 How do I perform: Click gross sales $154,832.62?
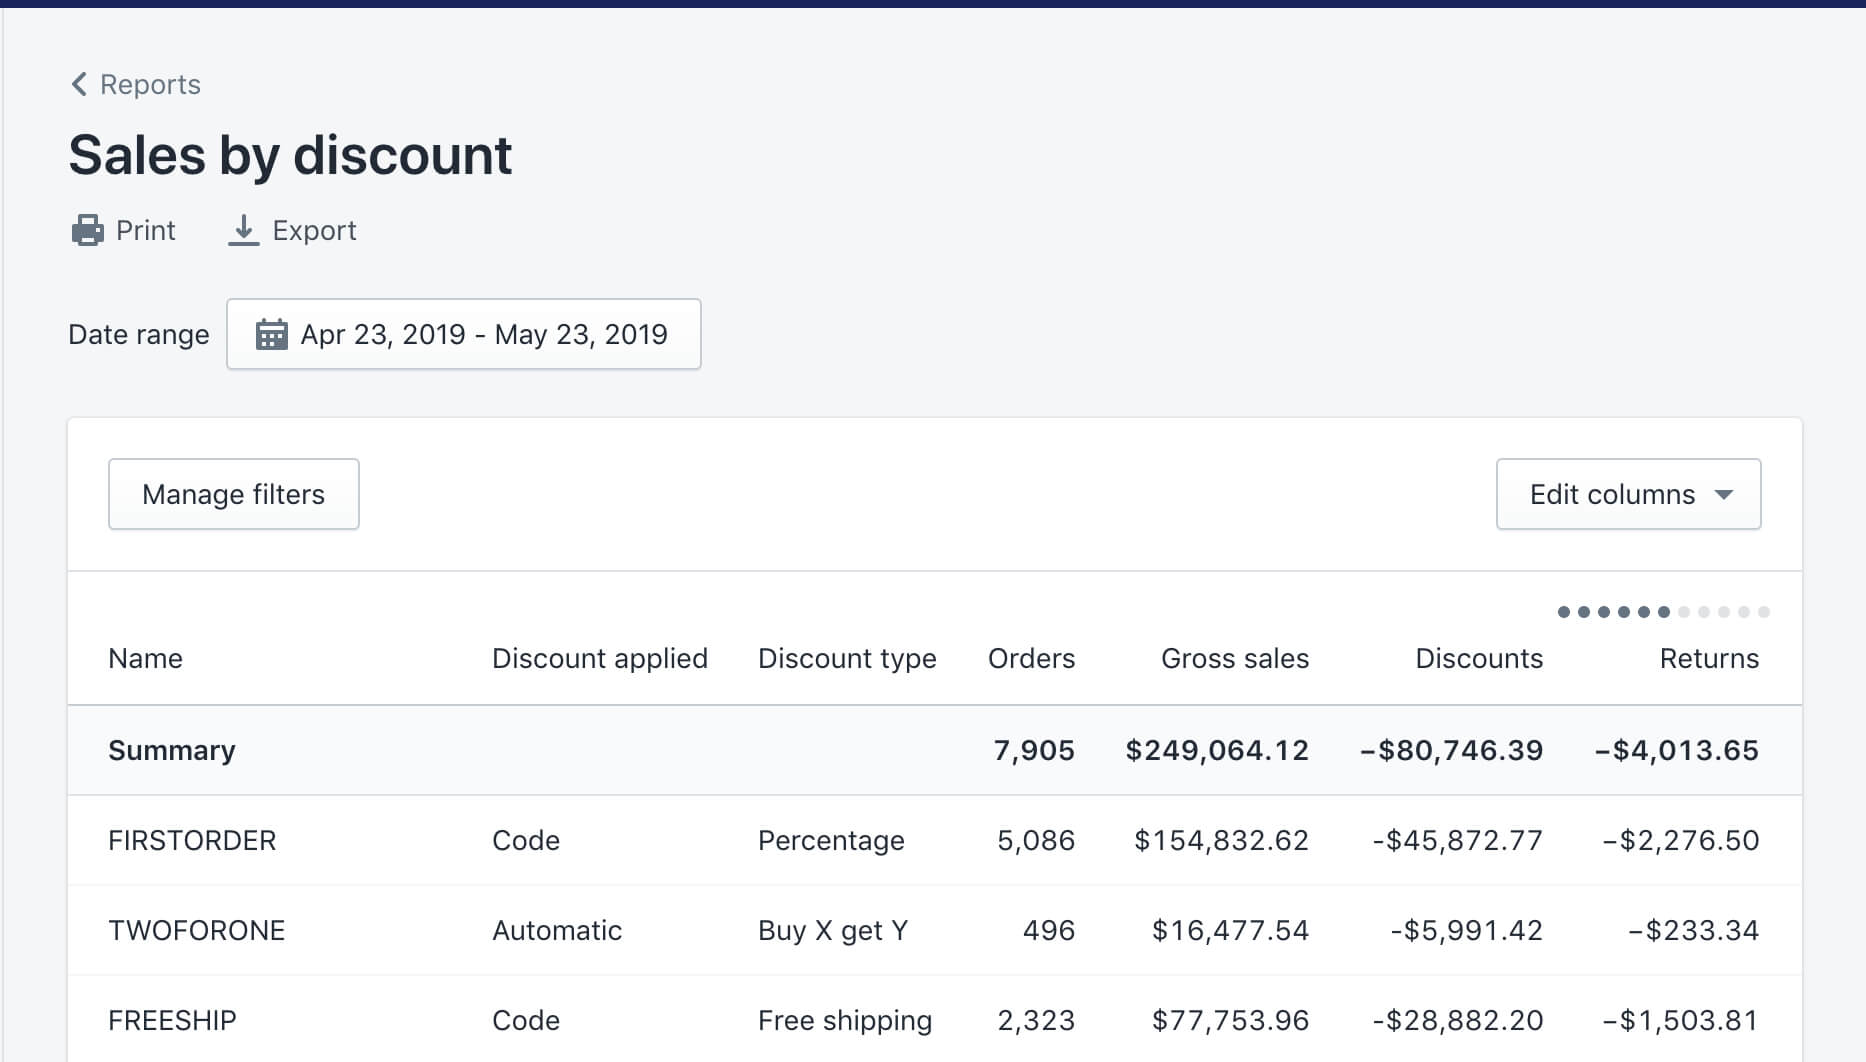1221,840
